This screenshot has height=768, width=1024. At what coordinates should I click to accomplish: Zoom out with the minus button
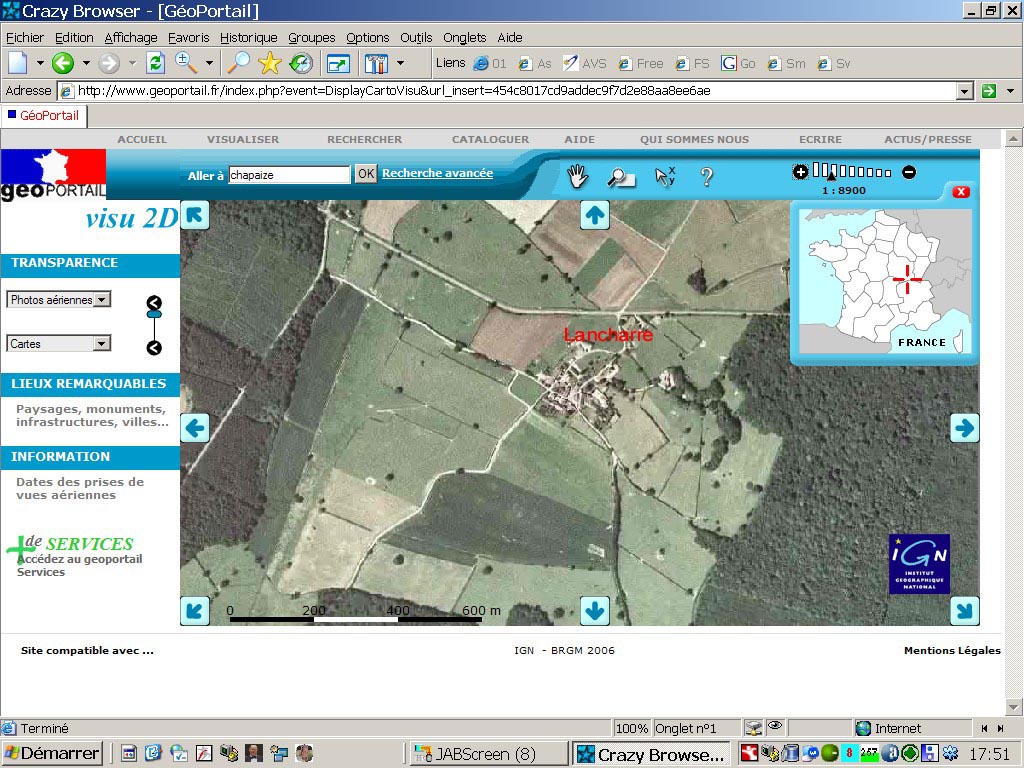point(908,172)
